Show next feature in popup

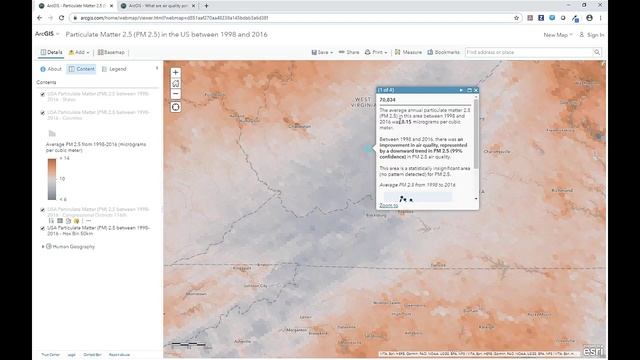pyautogui.click(x=461, y=90)
